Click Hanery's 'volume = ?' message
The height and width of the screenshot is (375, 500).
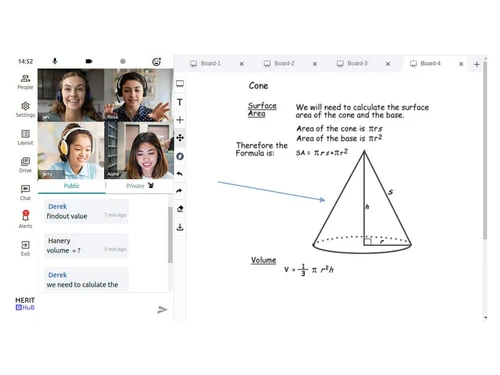pos(86,246)
